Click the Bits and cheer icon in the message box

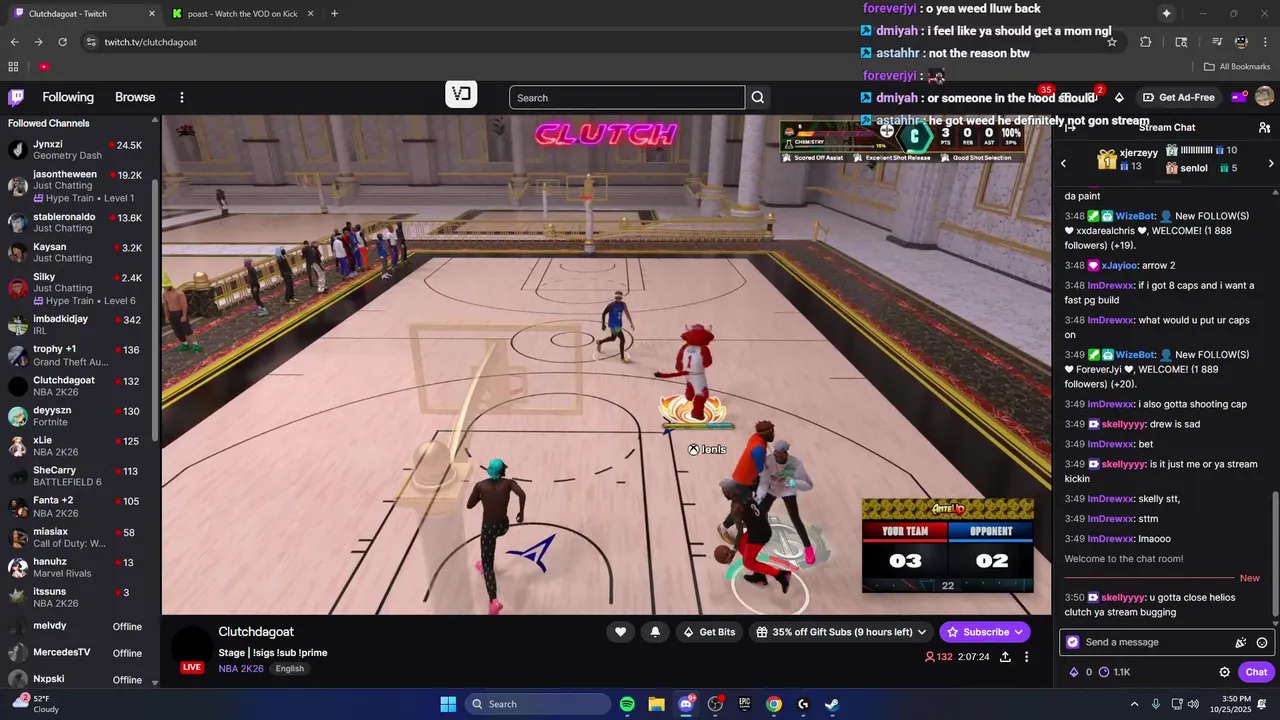1241,642
